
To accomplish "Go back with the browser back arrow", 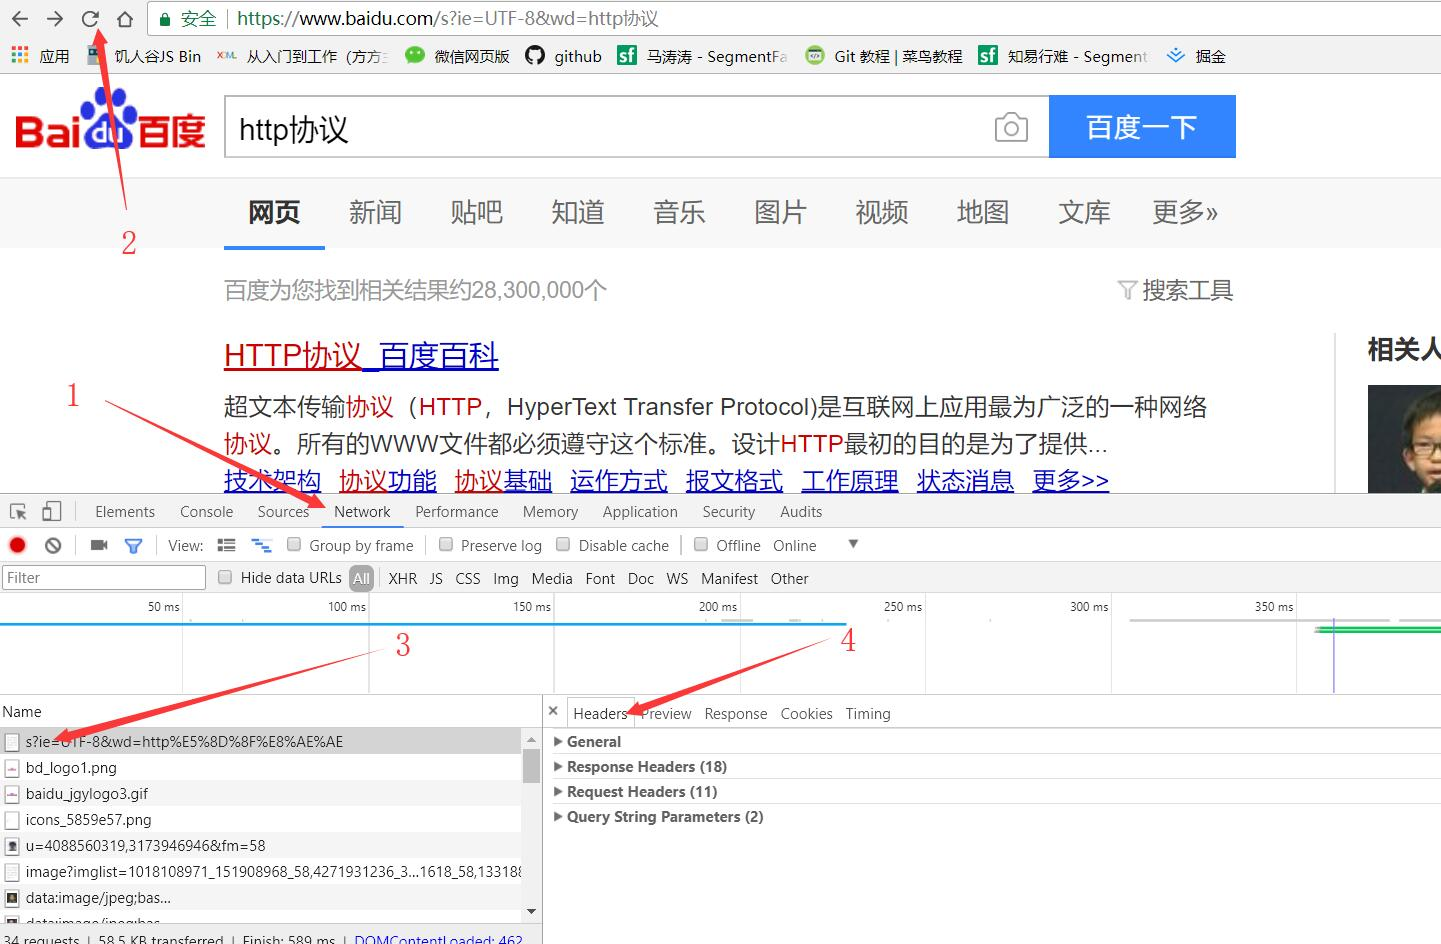I will coord(20,19).
